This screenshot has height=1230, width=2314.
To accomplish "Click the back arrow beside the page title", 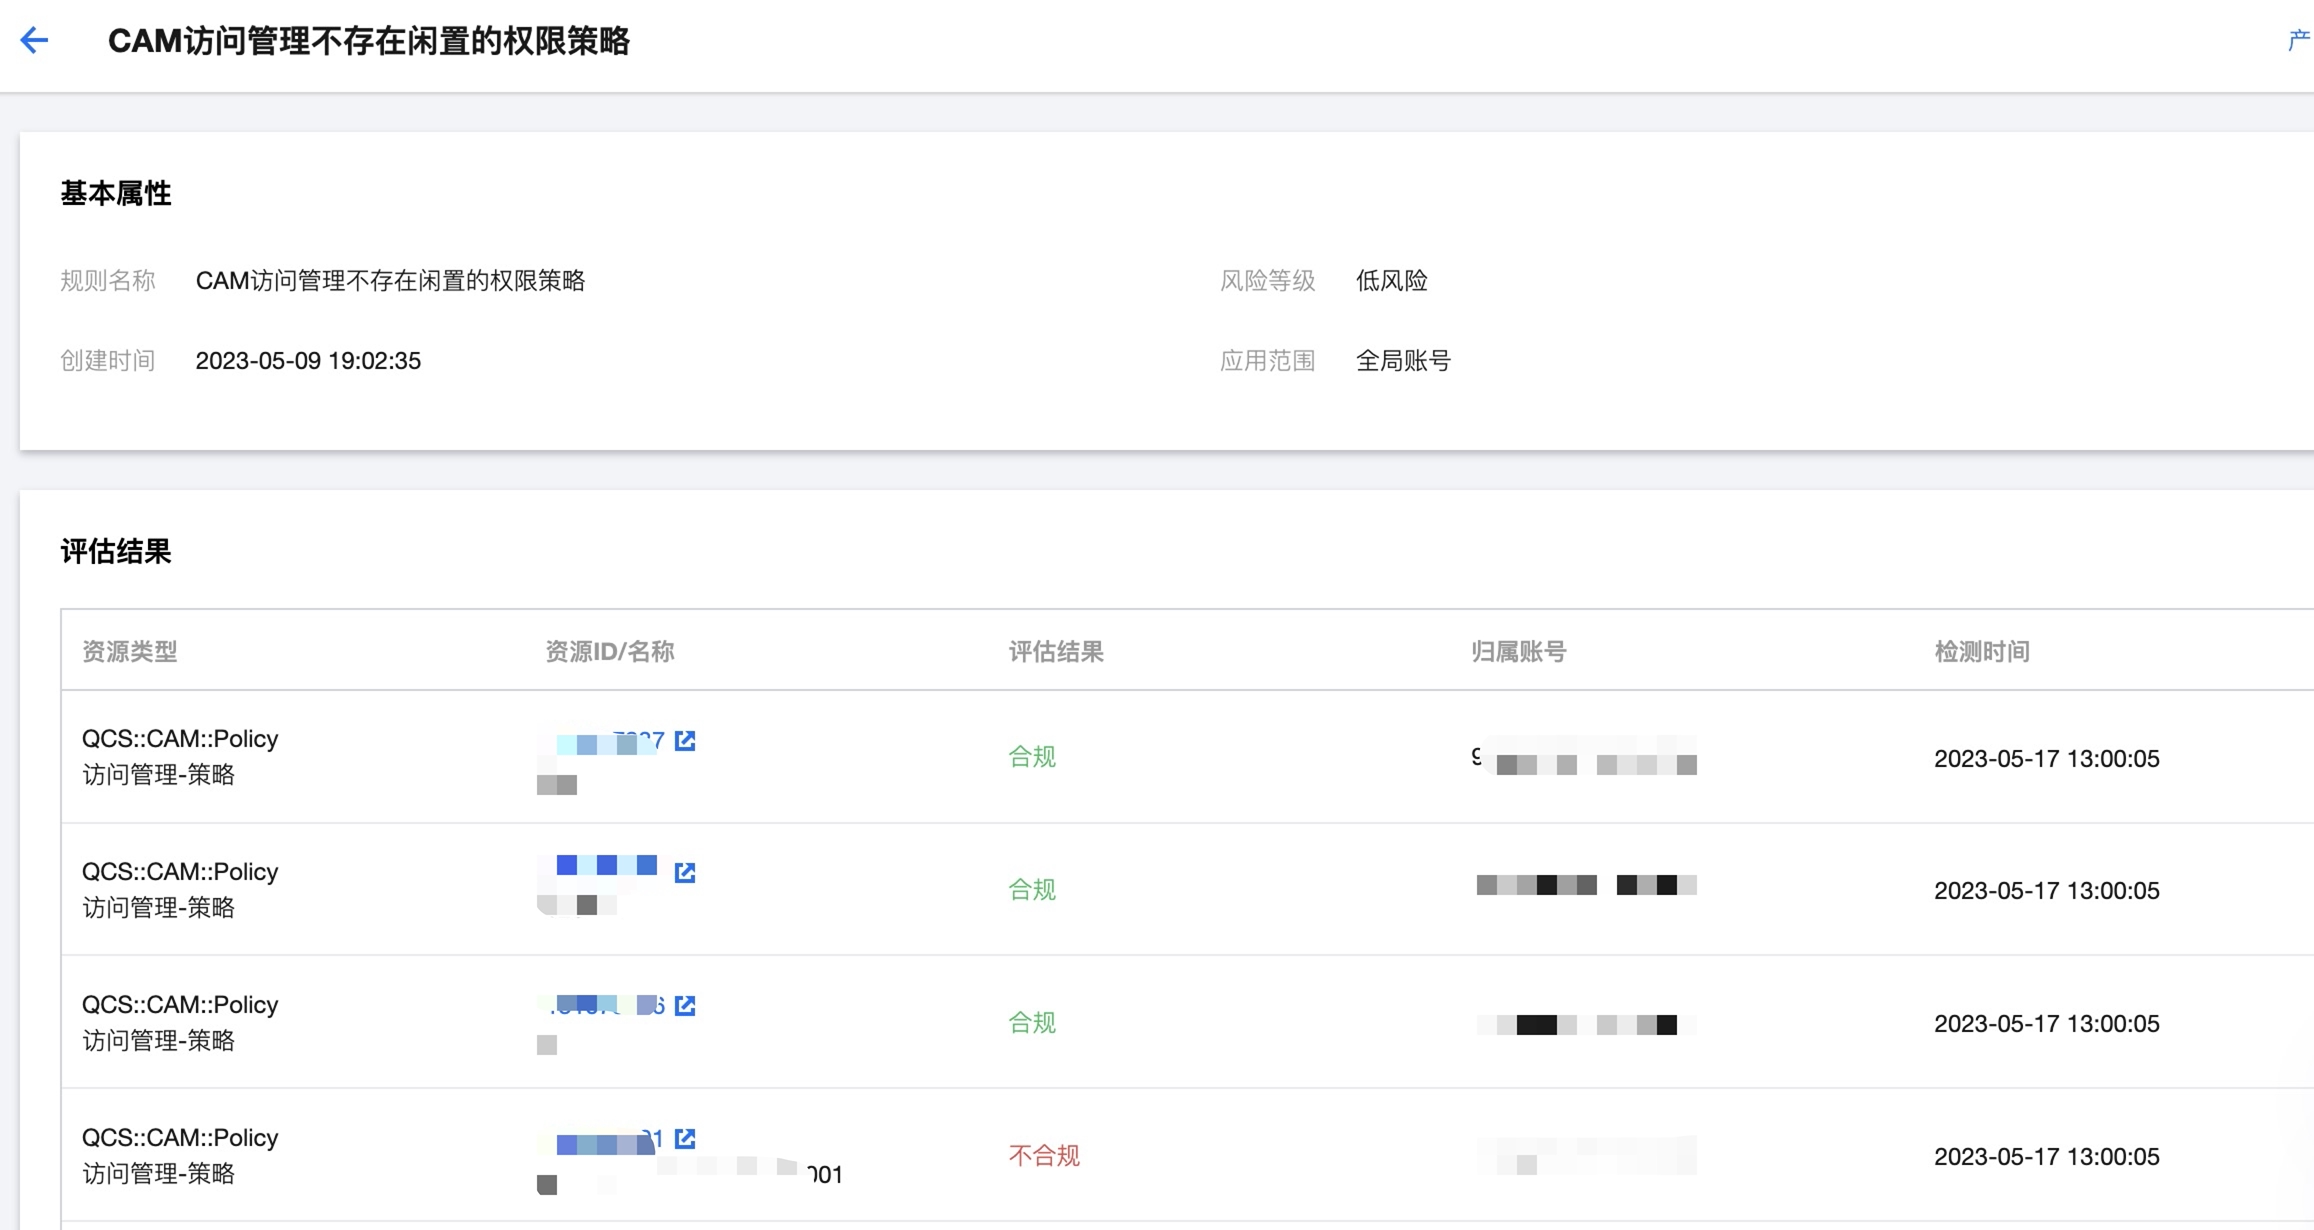I will pos(34,40).
